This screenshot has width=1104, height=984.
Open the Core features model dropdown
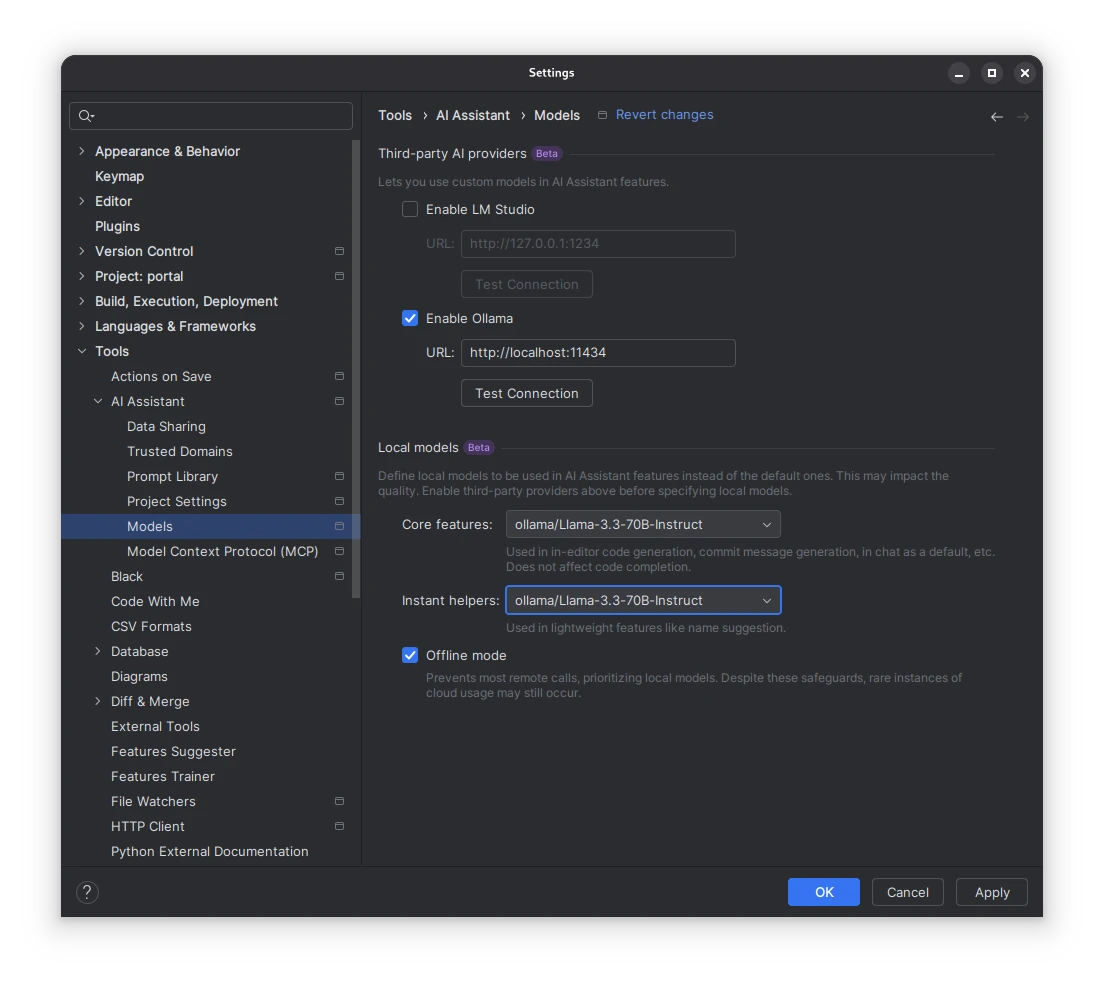click(642, 524)
